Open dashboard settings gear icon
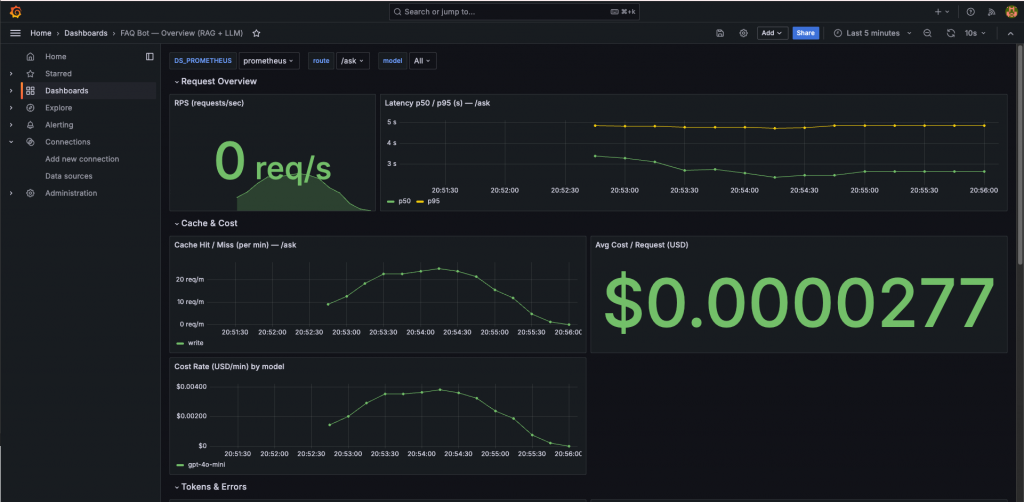 pyautogui.click(x=743, y=33)
